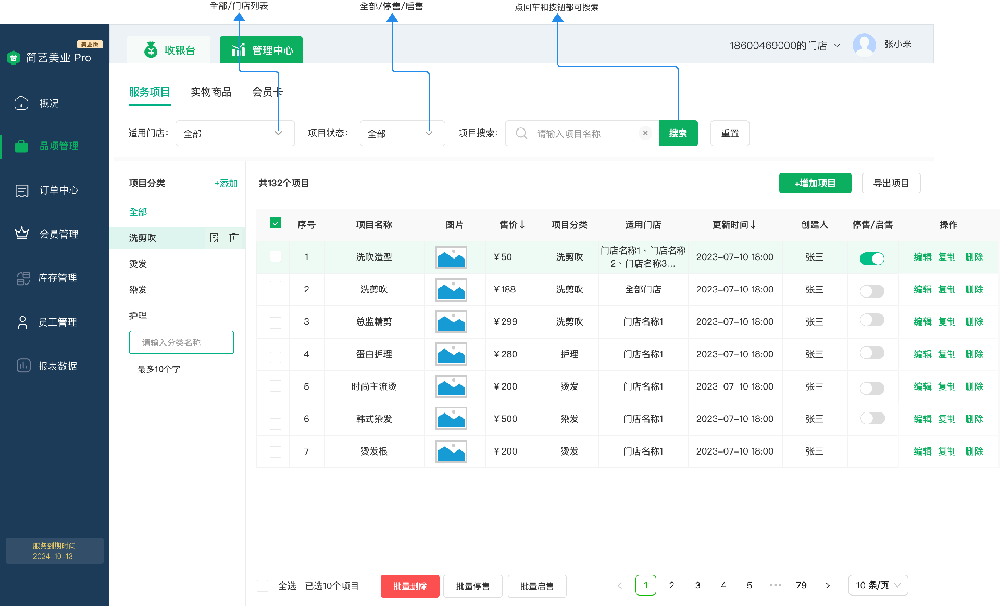Click the thumbnail image for 洗吹造型

pos(452,258)
